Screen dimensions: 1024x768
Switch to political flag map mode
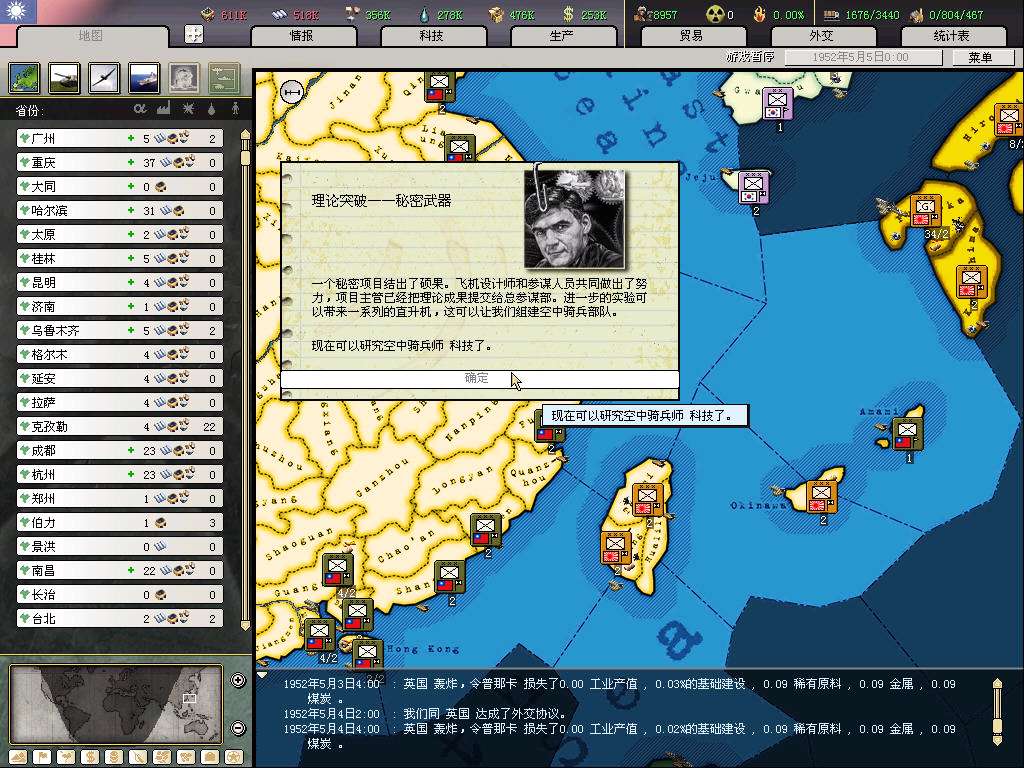[x=42, y=756]
